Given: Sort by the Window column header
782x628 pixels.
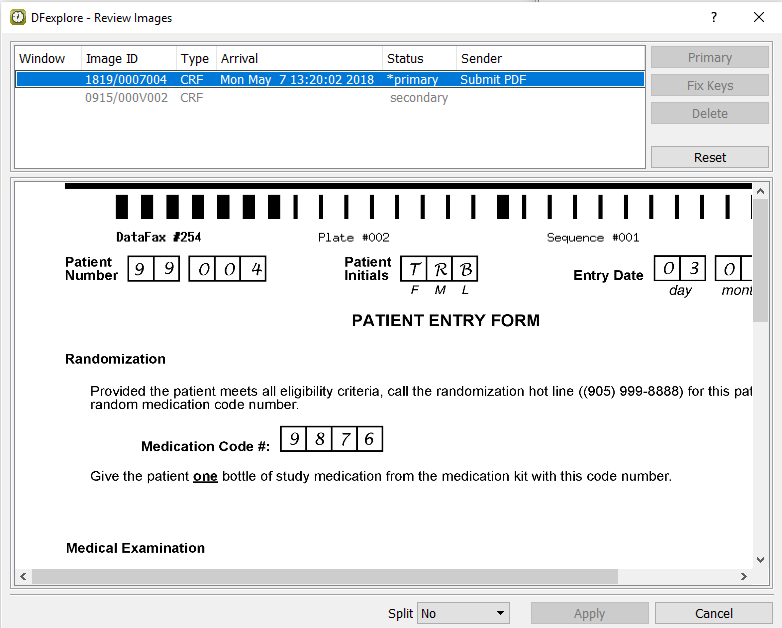Looking at the screenshot, I should click(46, 58).
